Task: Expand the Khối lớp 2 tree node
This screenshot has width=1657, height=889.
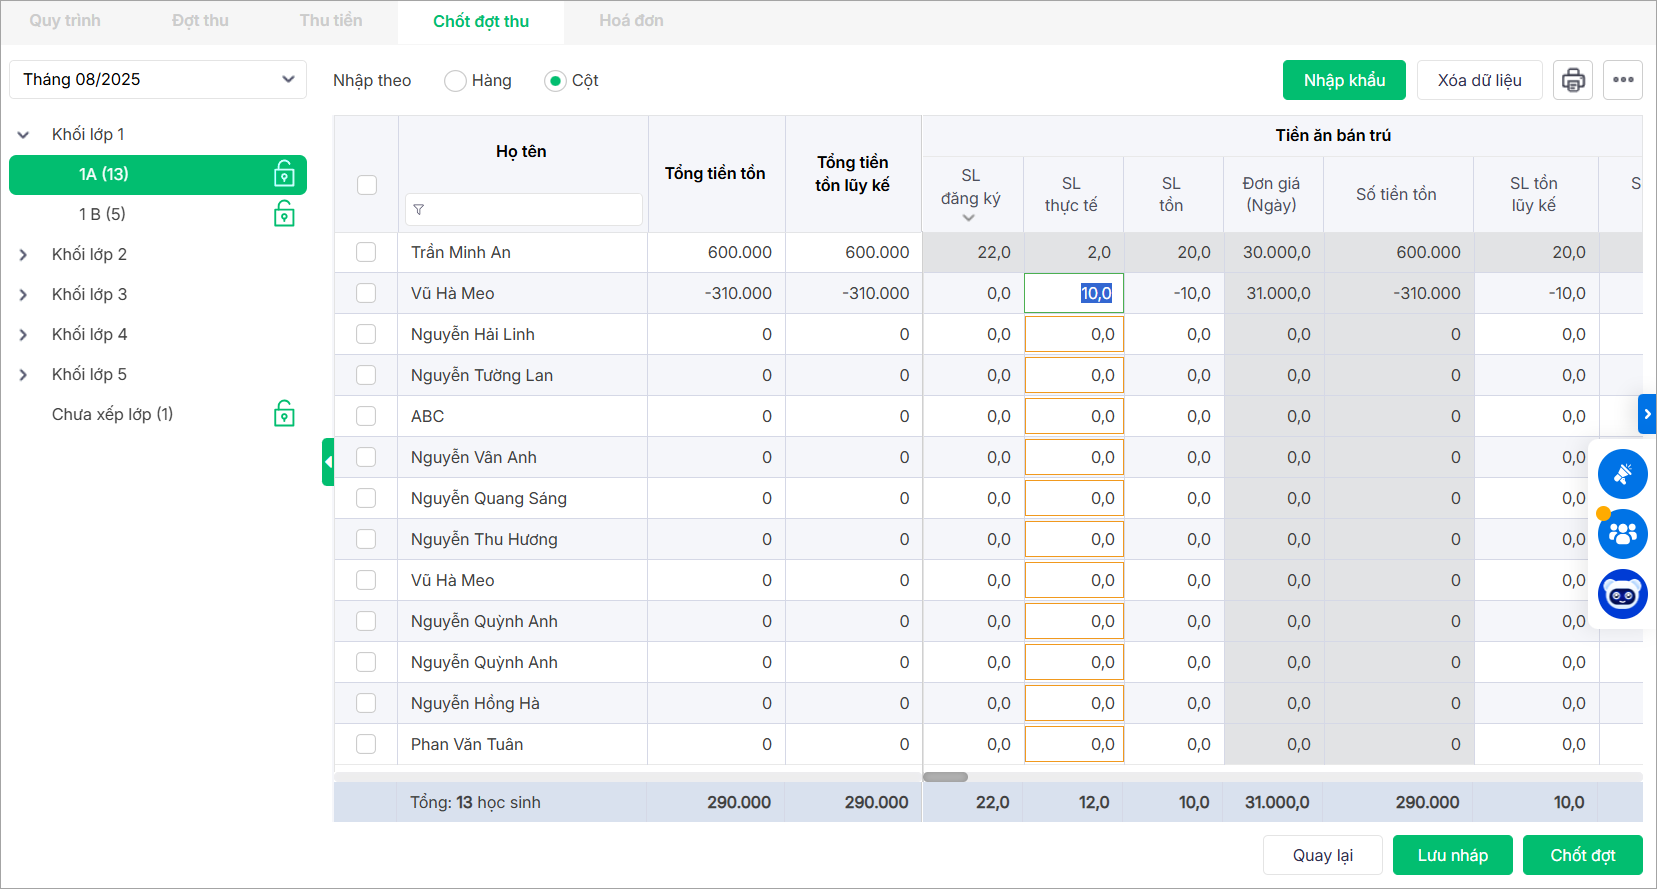Action: 23,255
